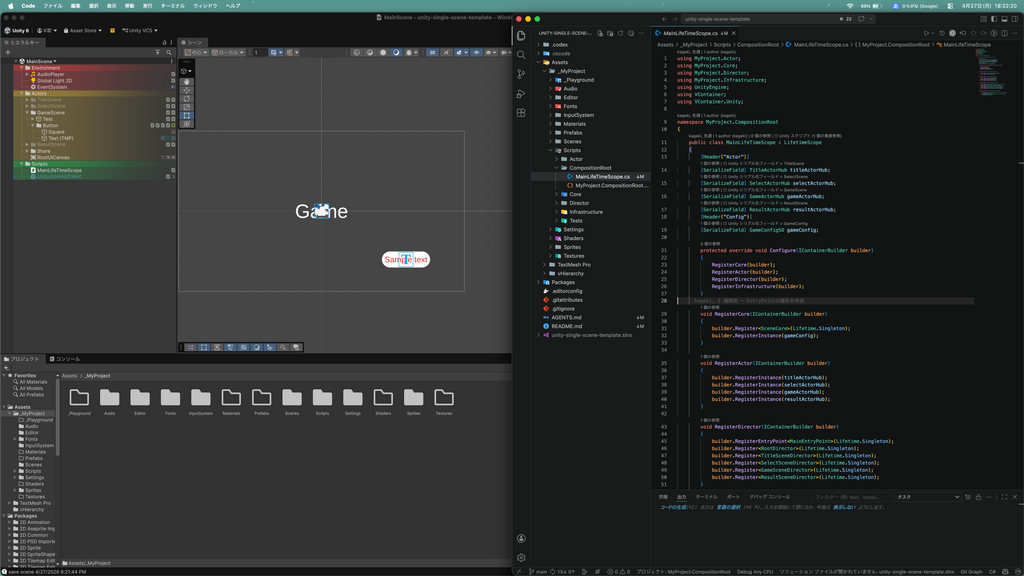This screenshot has width=1024, height=576.
Task: Switch to the ターミナル tab in VS Code panel
Action: coord(707,497)
